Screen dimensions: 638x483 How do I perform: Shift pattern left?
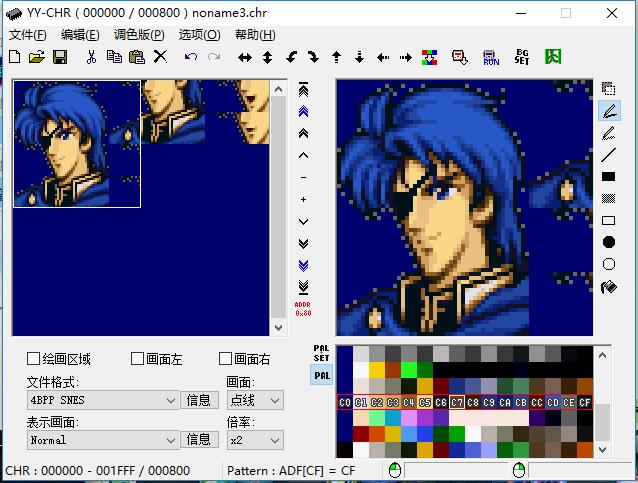tap(383, 58)
